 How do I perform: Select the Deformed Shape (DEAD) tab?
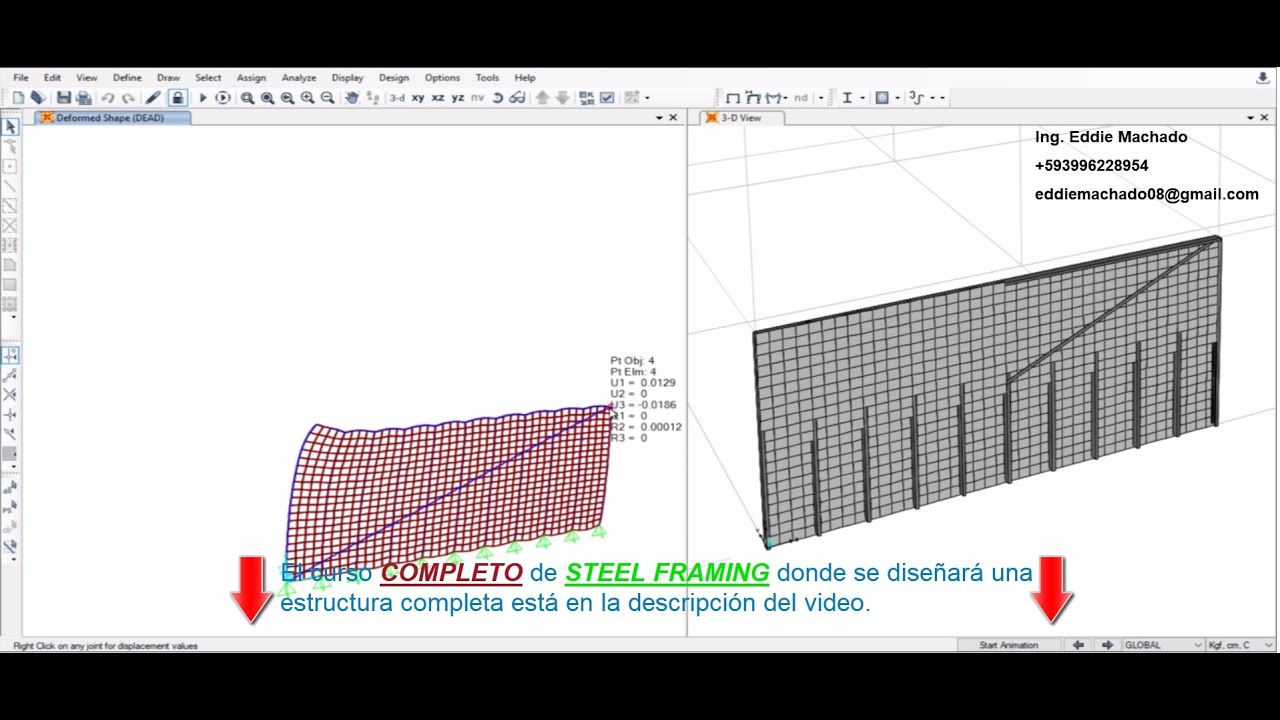pyautogui.click(x=112, y=118)
